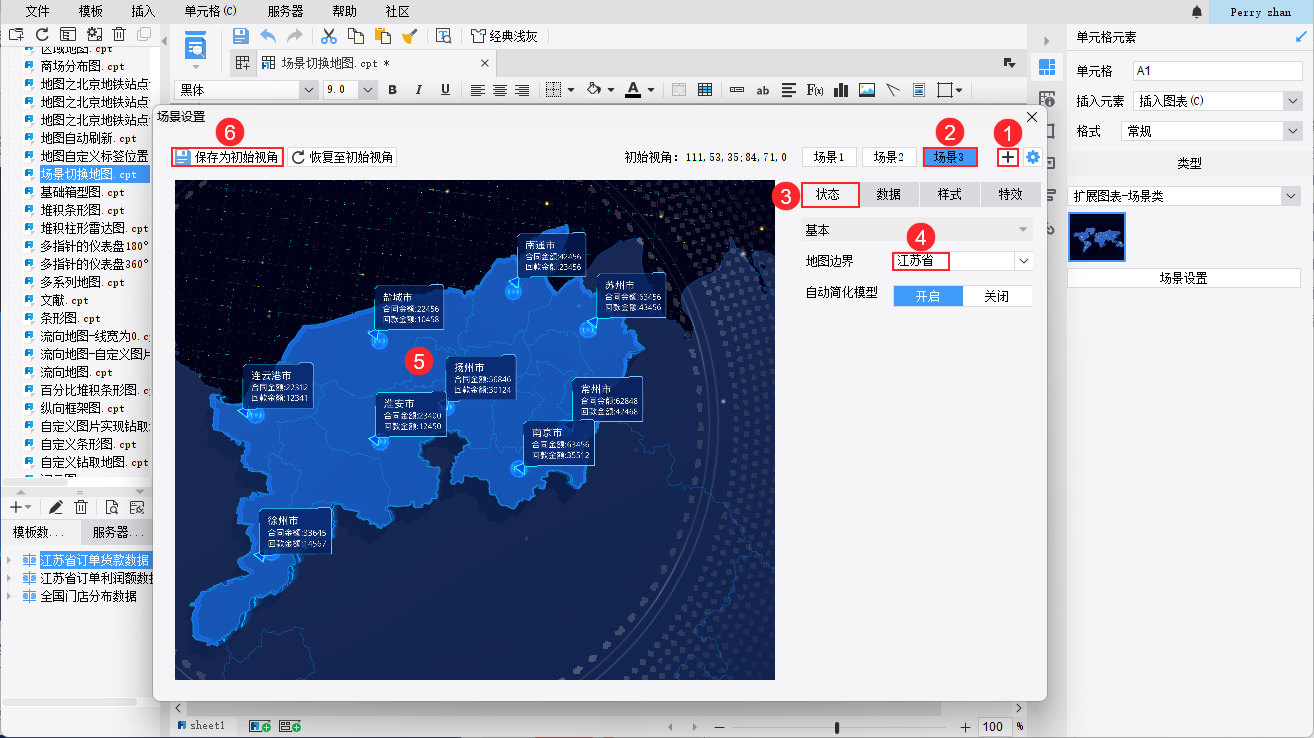
Task: Click the notification bell icon
Action: point(1197,12)
